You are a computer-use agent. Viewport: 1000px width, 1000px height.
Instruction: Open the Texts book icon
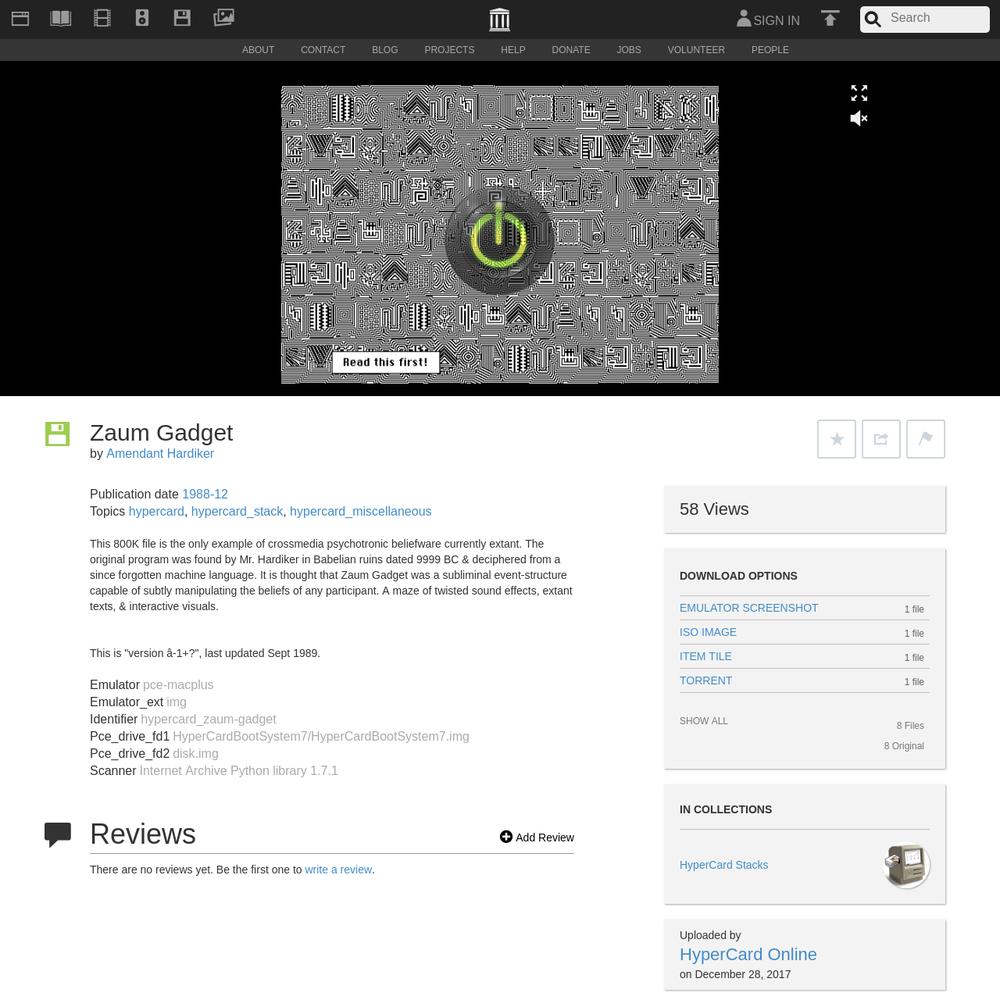pos(61,18)
